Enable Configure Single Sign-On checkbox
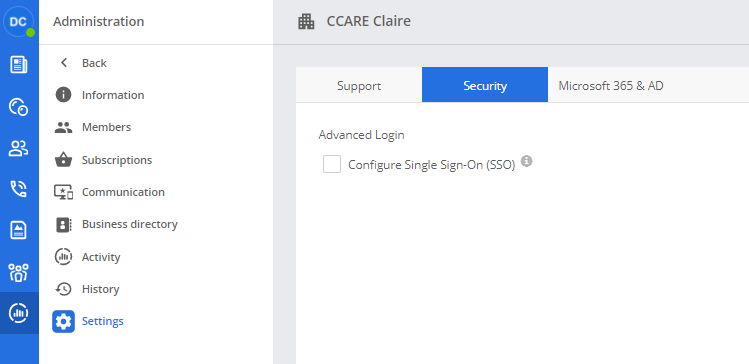The image size is (749, 364). (x=332, y=164)
